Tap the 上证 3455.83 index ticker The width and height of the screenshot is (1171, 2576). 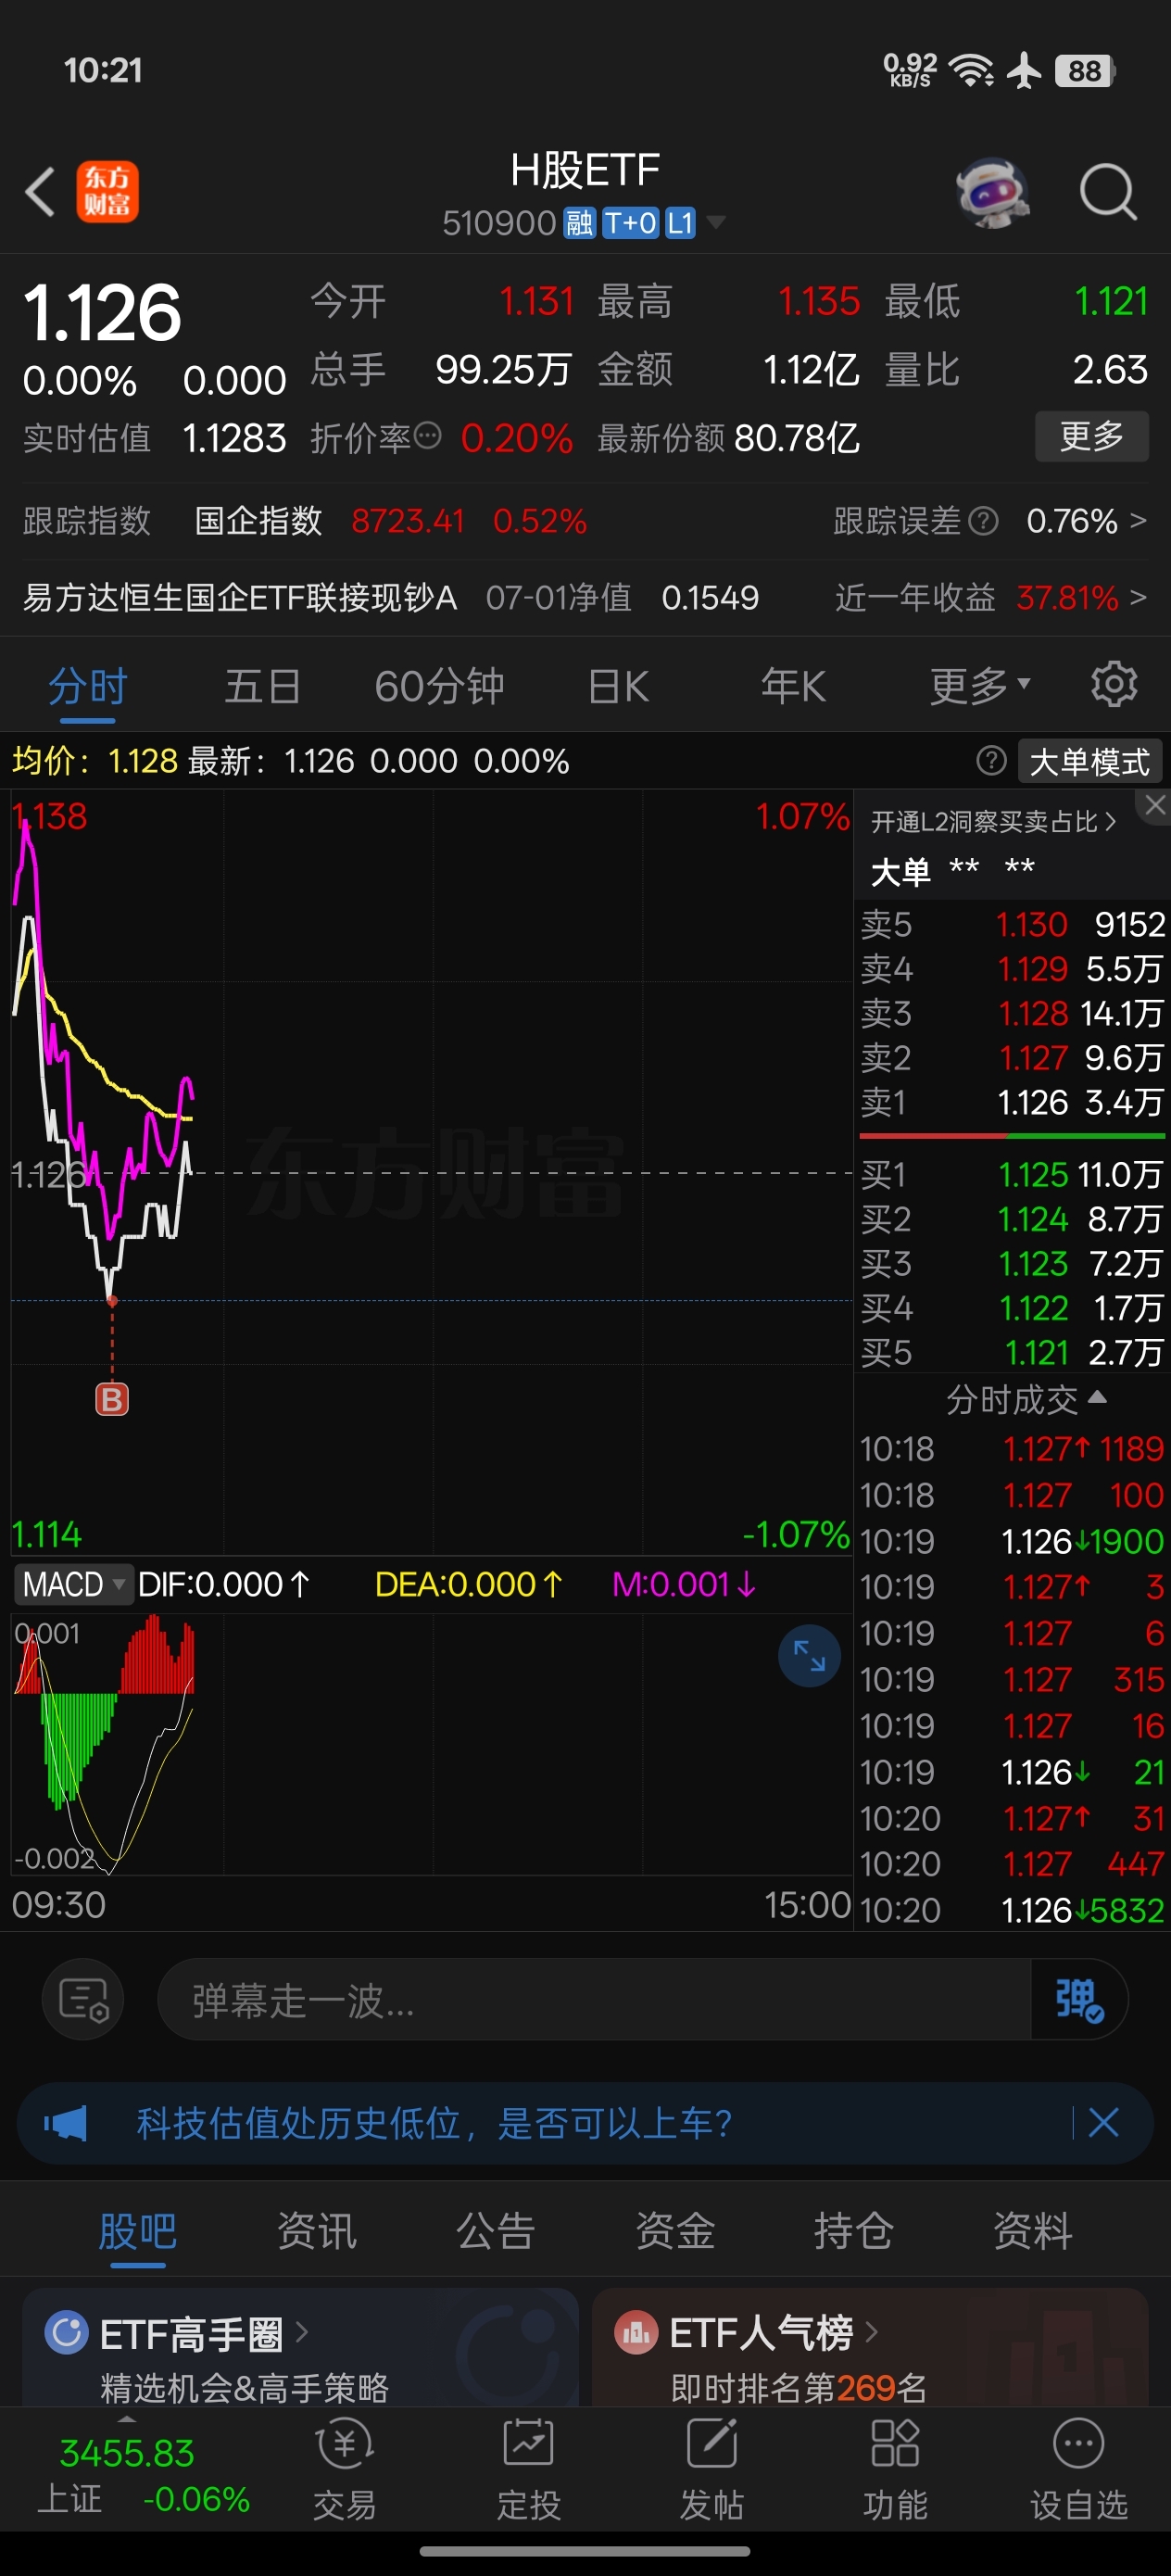click(144, 2474)
